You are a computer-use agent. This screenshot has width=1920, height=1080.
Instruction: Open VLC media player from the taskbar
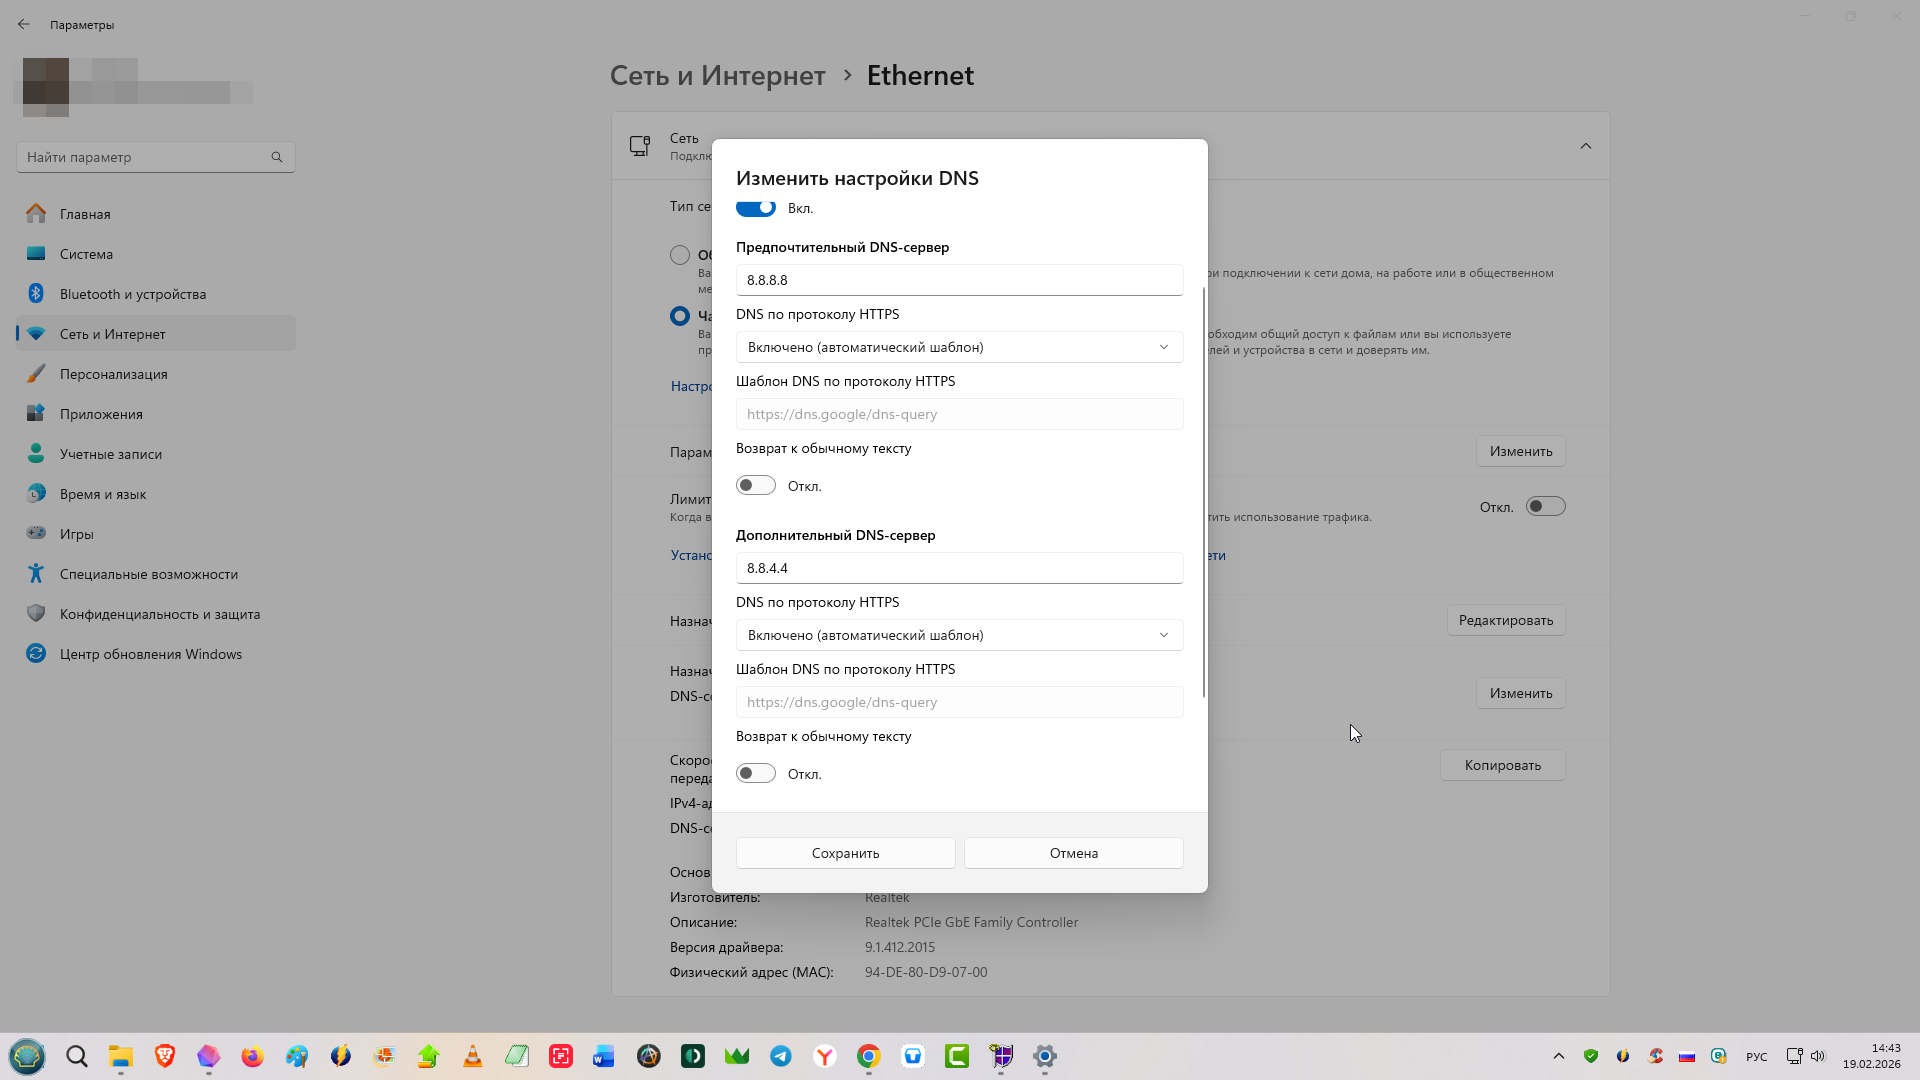click(x=473, y=1056)
